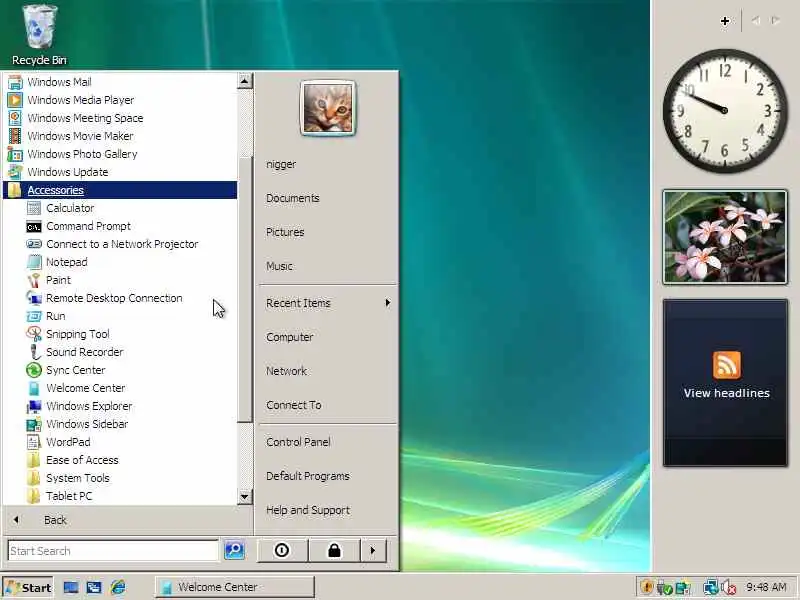Click the muted volume tray icon

pos(729,587)
